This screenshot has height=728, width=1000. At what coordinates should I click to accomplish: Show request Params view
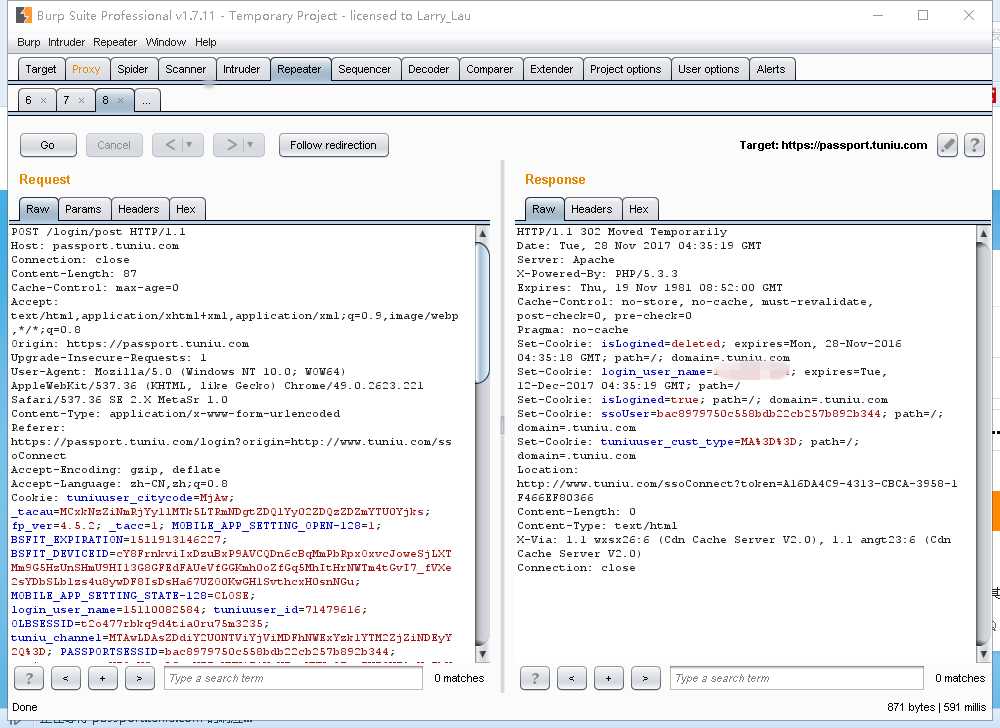[x=84, y=209]
